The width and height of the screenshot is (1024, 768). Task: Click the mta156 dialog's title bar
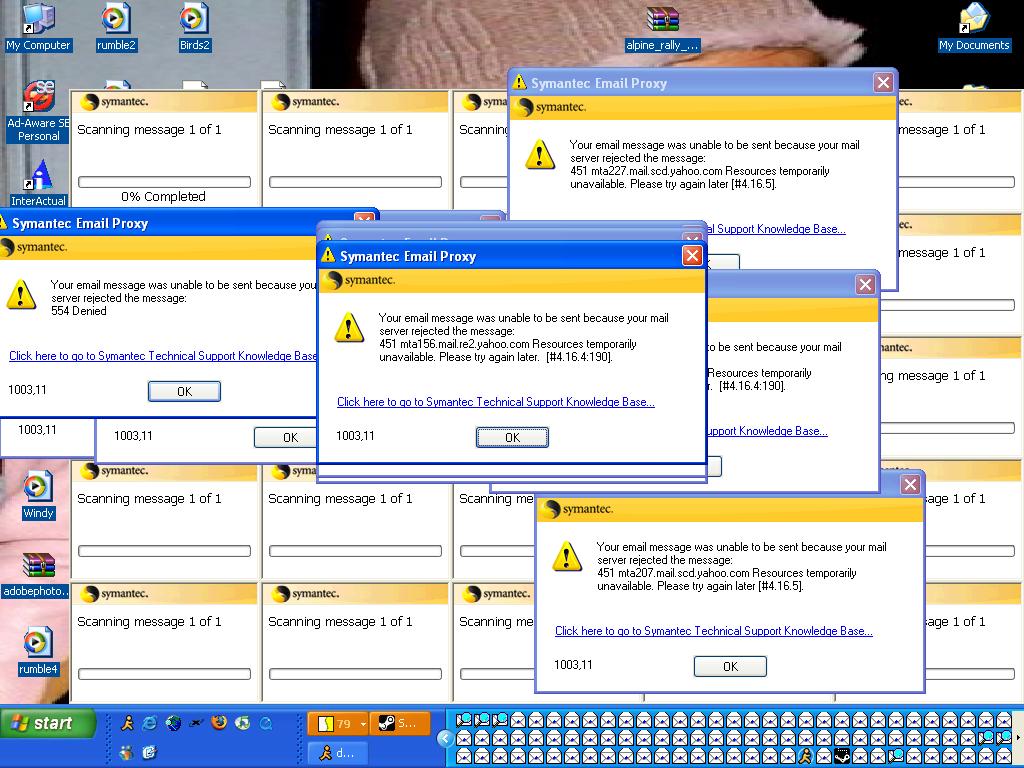pos(511,256)
